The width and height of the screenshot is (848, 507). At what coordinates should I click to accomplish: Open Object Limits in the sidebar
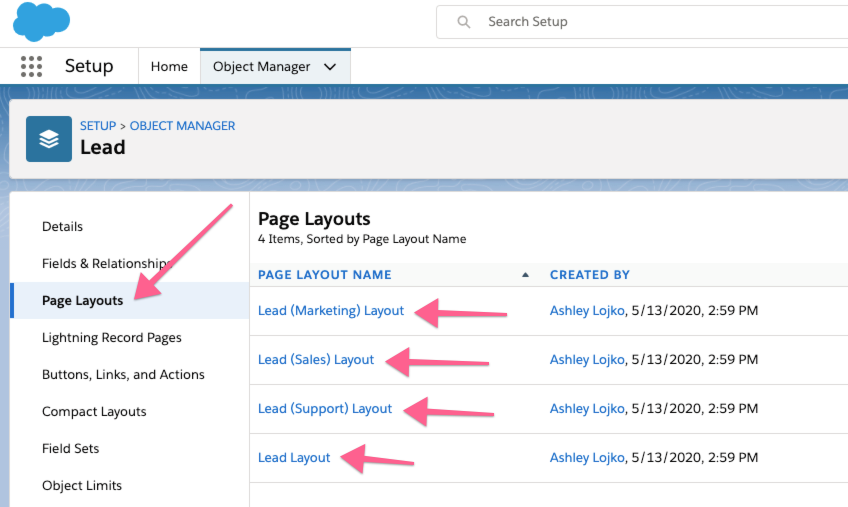tap(82, 485)
